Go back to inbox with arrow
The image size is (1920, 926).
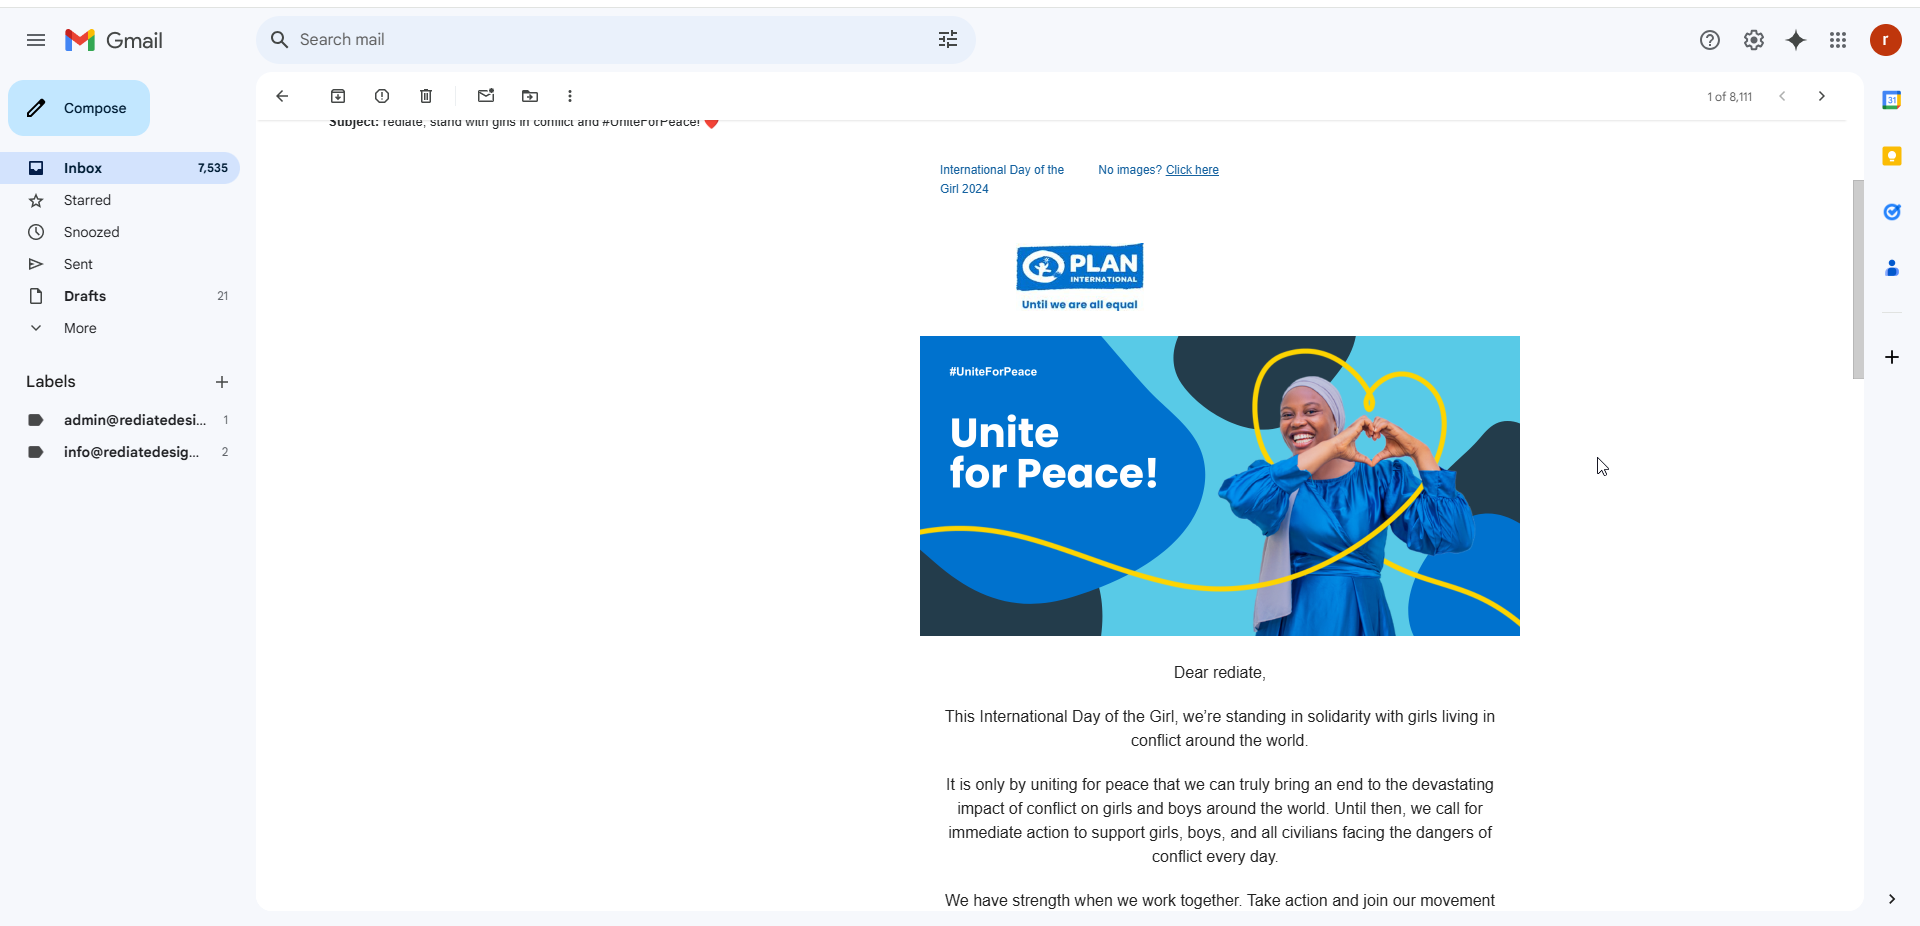[x=282, y=96]
